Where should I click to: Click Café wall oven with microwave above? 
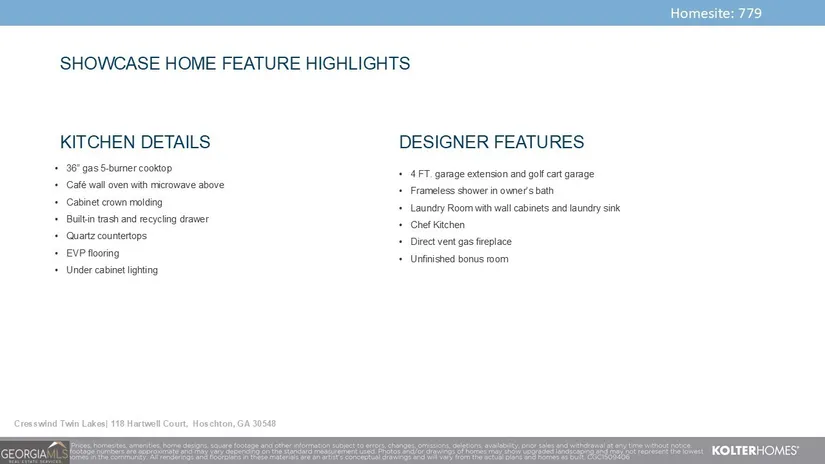[145, 185]
